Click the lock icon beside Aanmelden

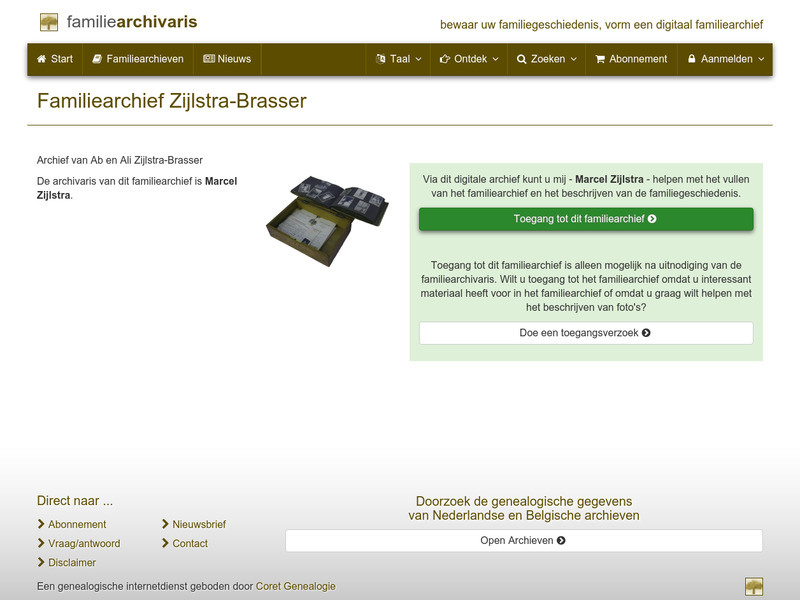click(x=692, y=59)
